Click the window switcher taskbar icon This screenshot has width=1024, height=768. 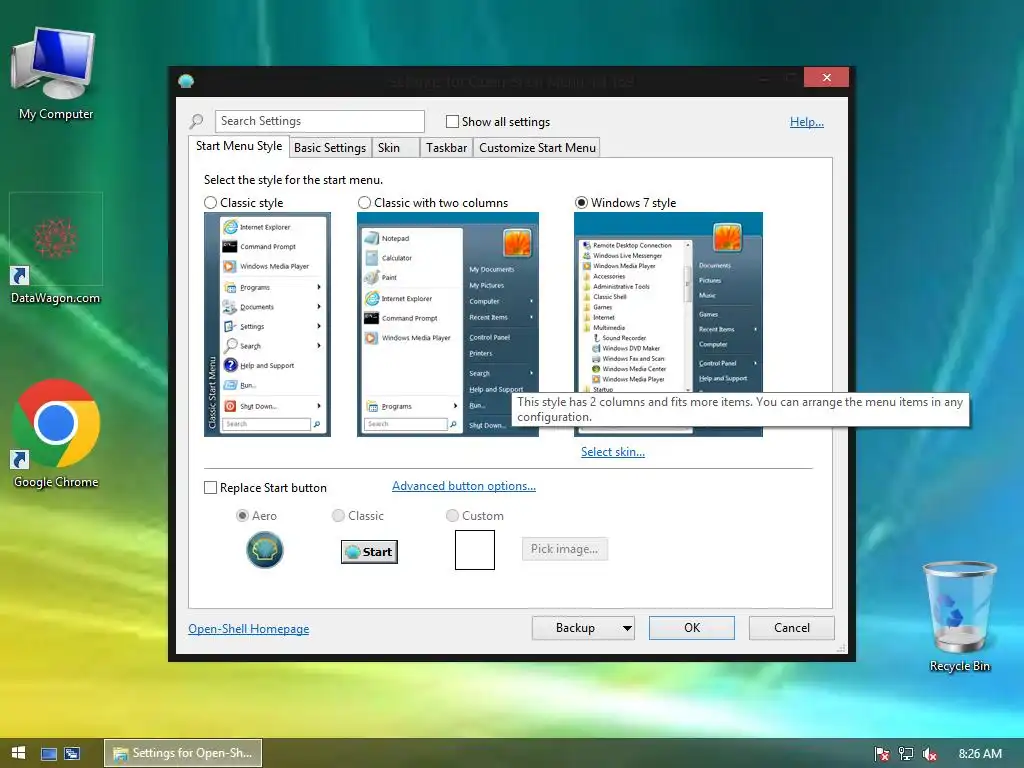click(72, 754)
